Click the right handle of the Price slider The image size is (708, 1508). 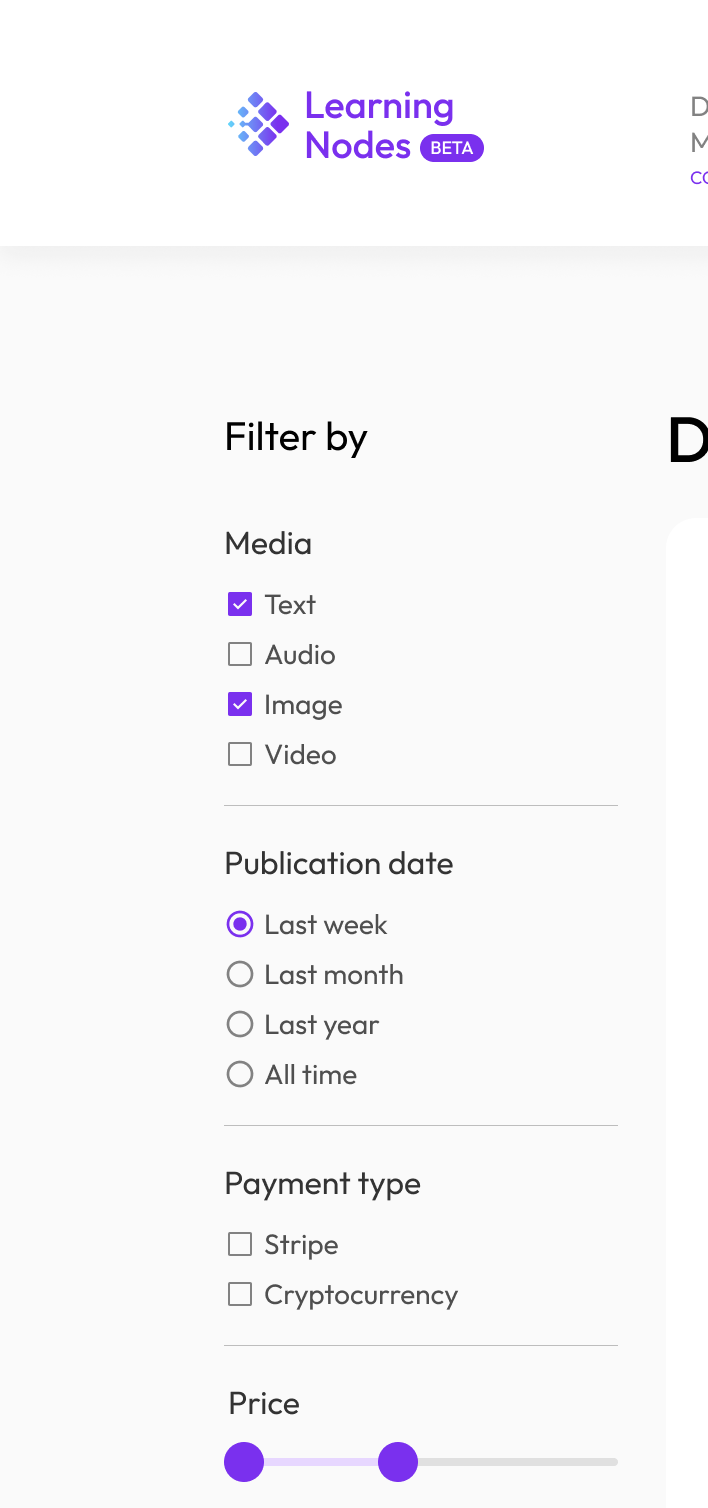[x=398, y=1462]
